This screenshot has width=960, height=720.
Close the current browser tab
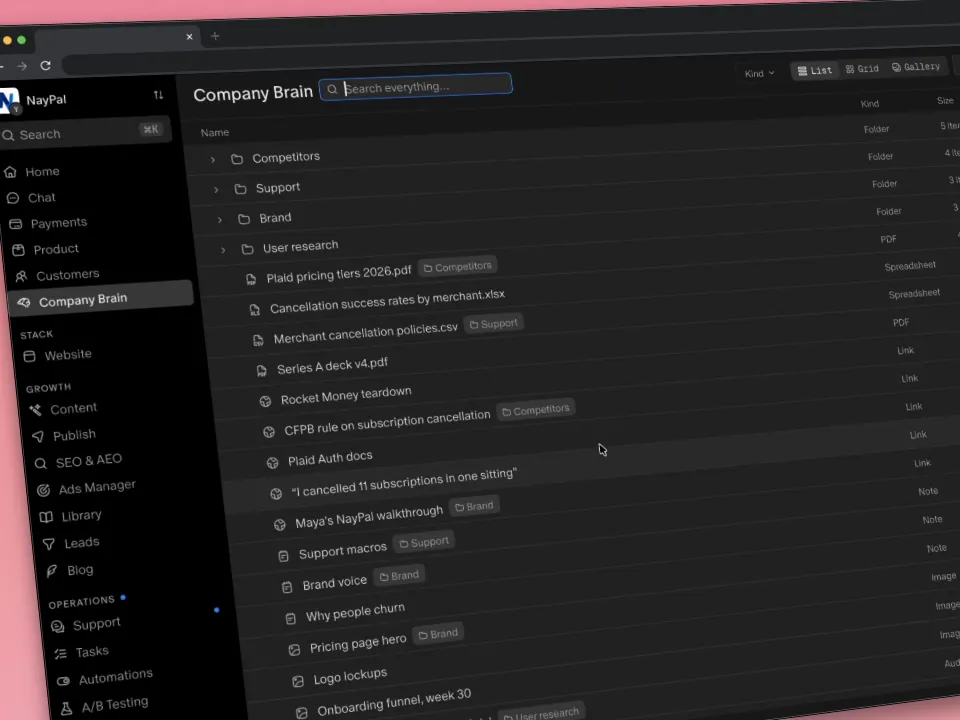pos(189,37)
